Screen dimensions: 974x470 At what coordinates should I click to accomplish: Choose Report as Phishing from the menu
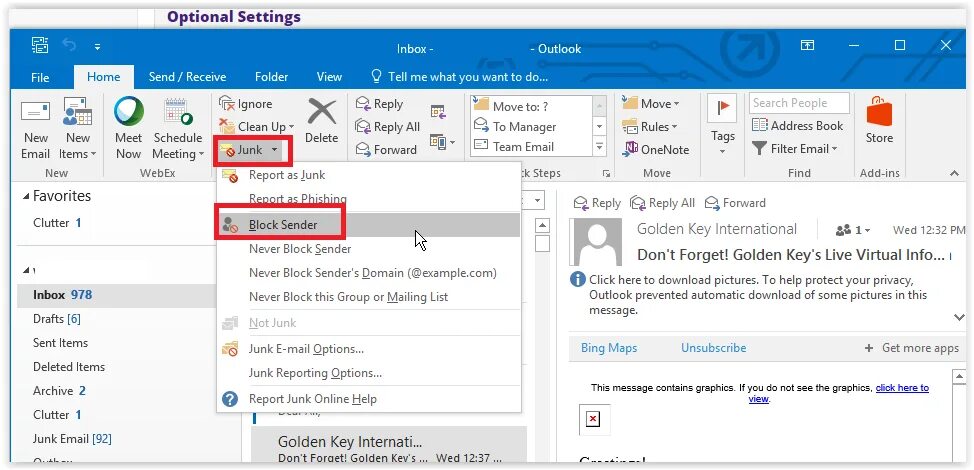tap(368, 199)
